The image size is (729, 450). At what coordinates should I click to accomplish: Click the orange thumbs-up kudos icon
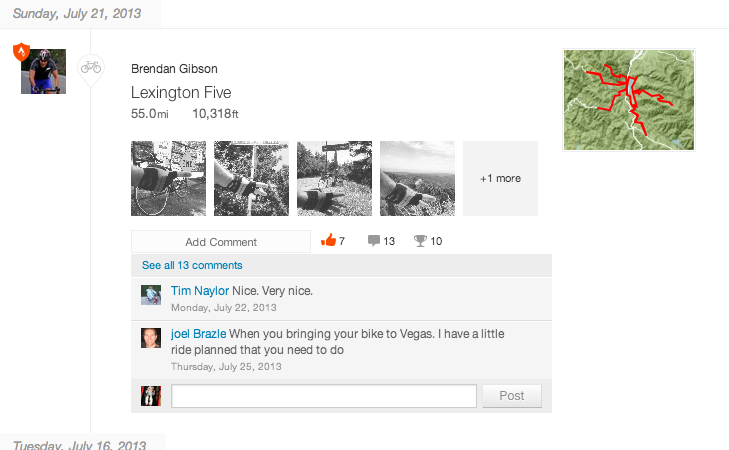click(x=327, y=241)
